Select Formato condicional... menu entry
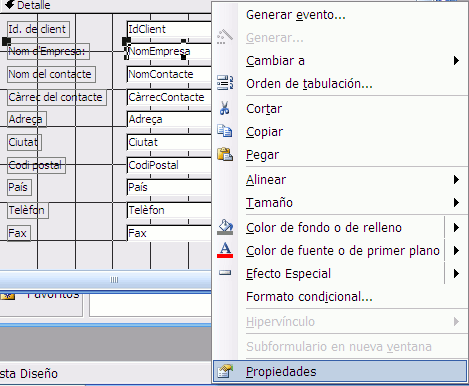The image size is (469, 386). [x=309, y=296]
